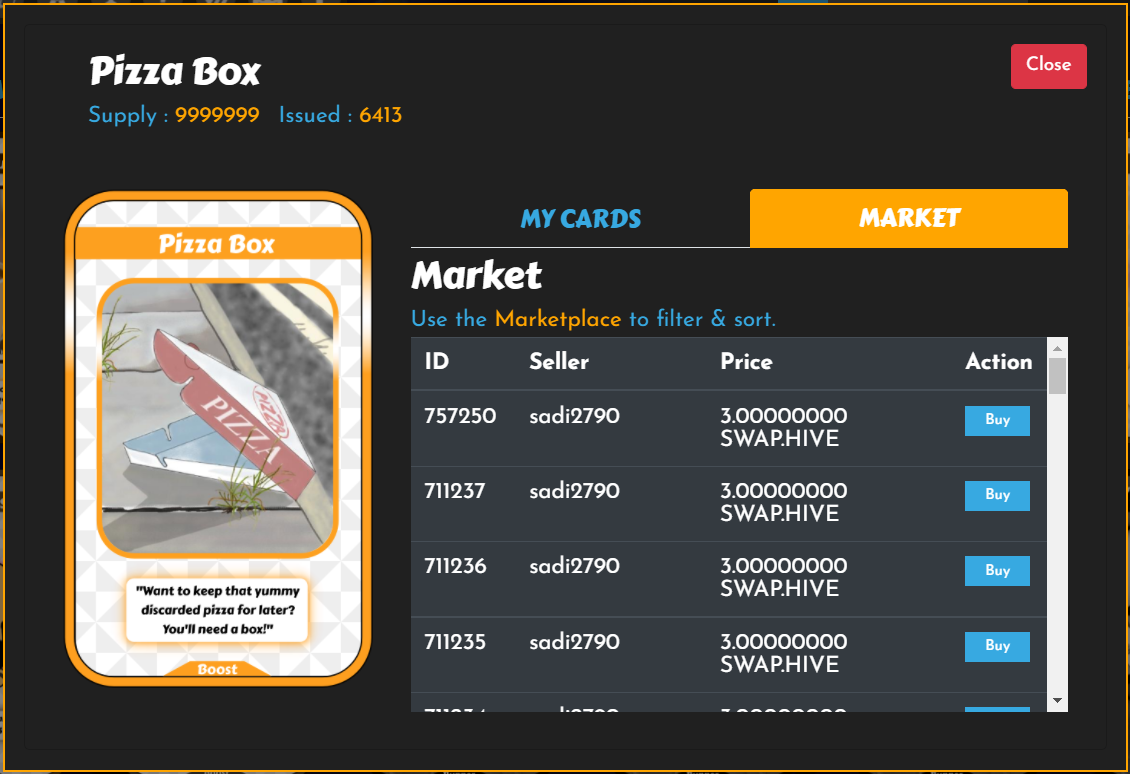This screenshot has height=774, width=1130.
Task: Buy card ID 711235
Action: click(997, 646)
